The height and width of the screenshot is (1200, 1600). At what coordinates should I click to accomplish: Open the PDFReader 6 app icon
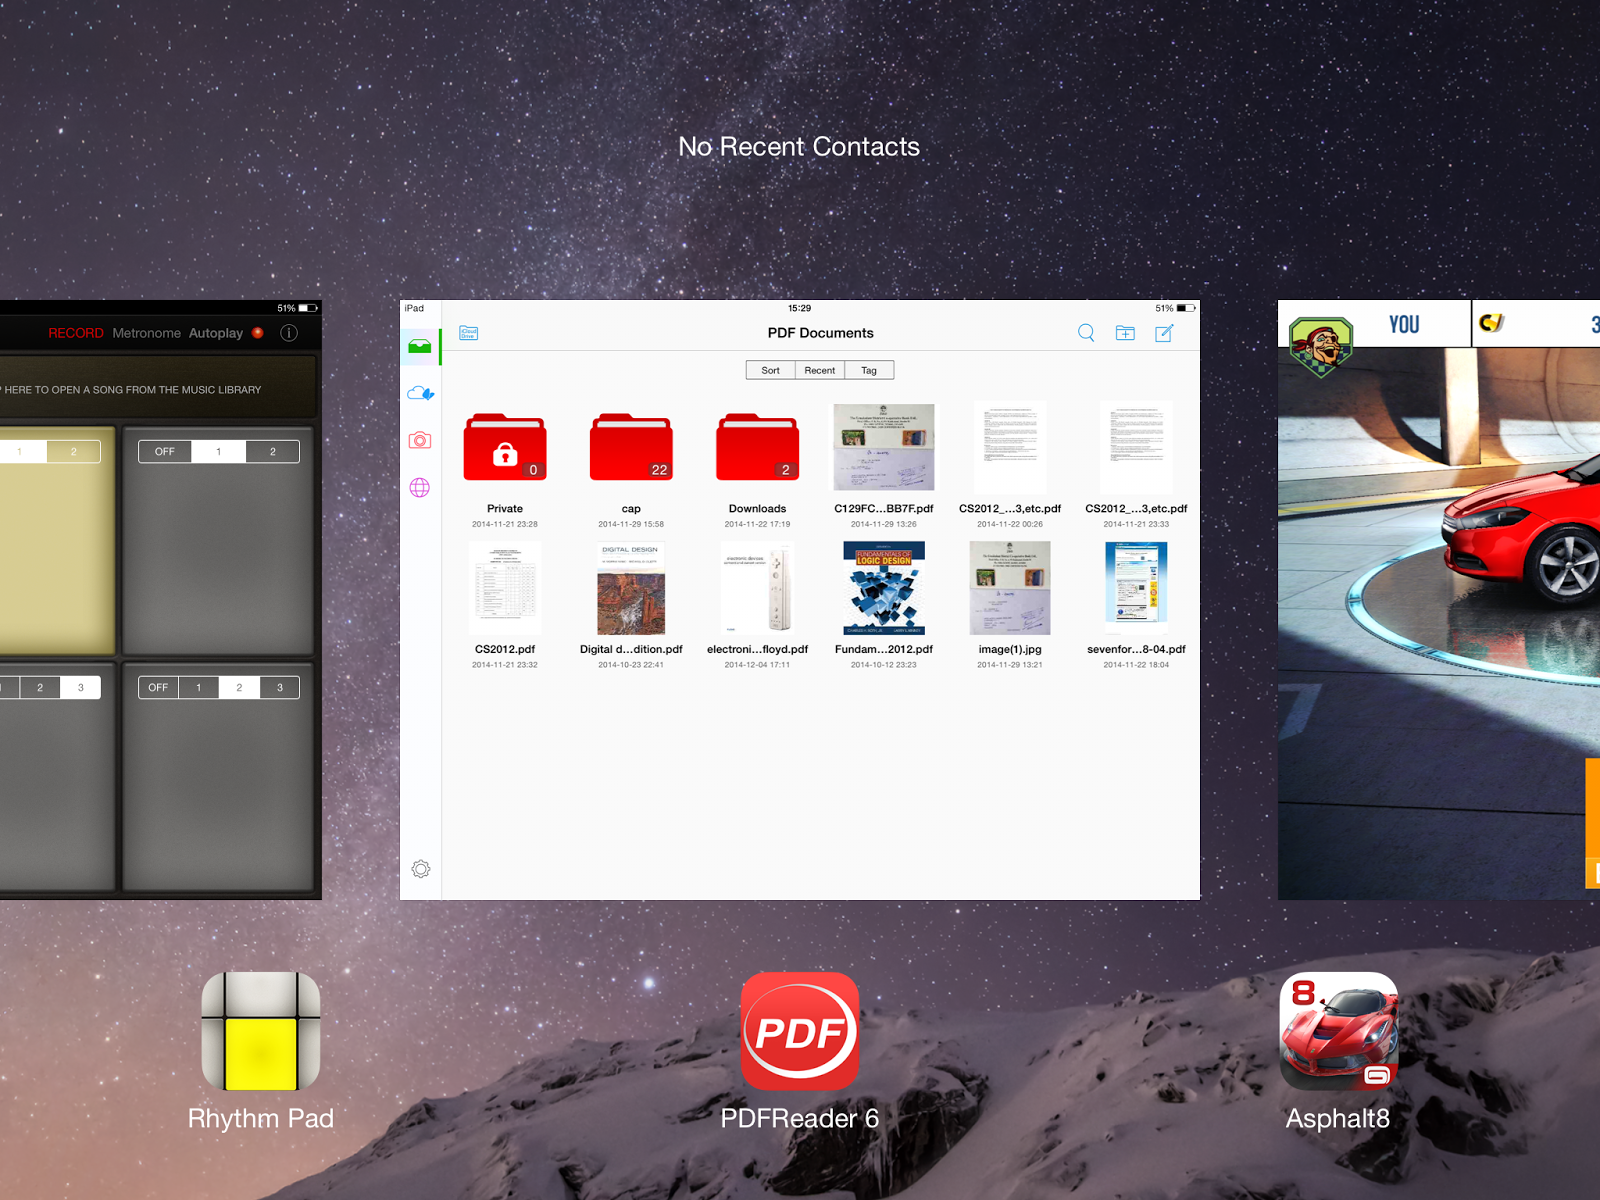pos(800,1031)
